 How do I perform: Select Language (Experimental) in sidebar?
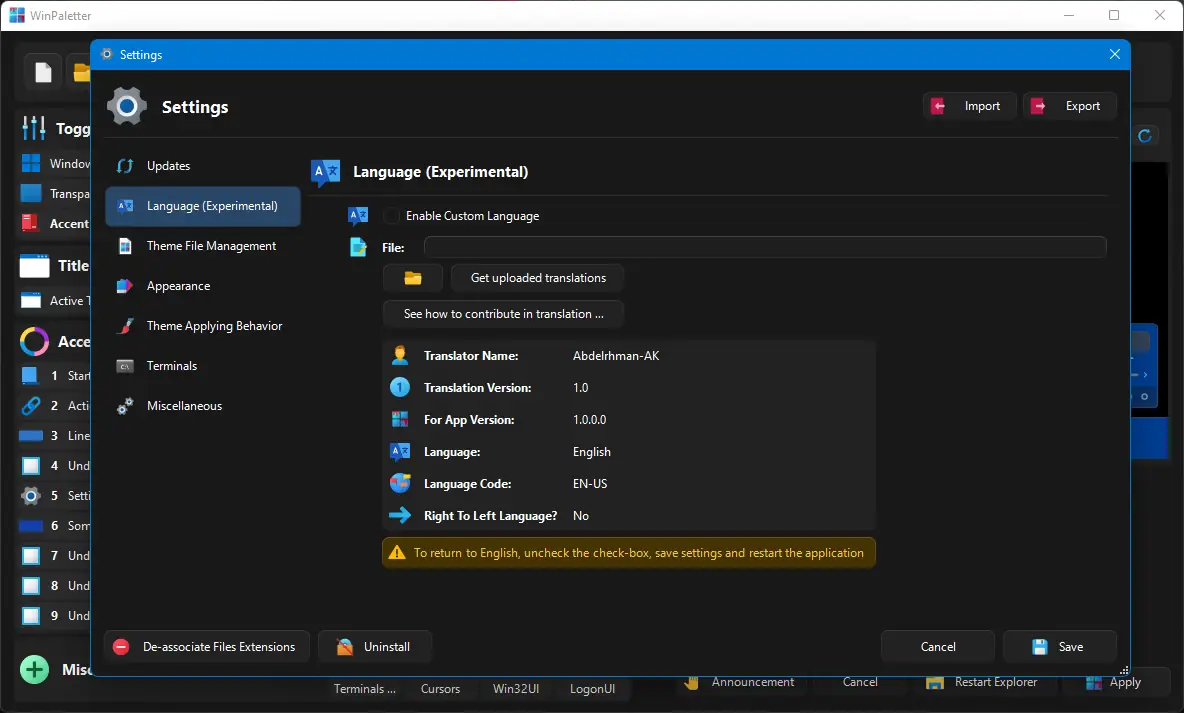pyautogui.click(x=202, y=205)
